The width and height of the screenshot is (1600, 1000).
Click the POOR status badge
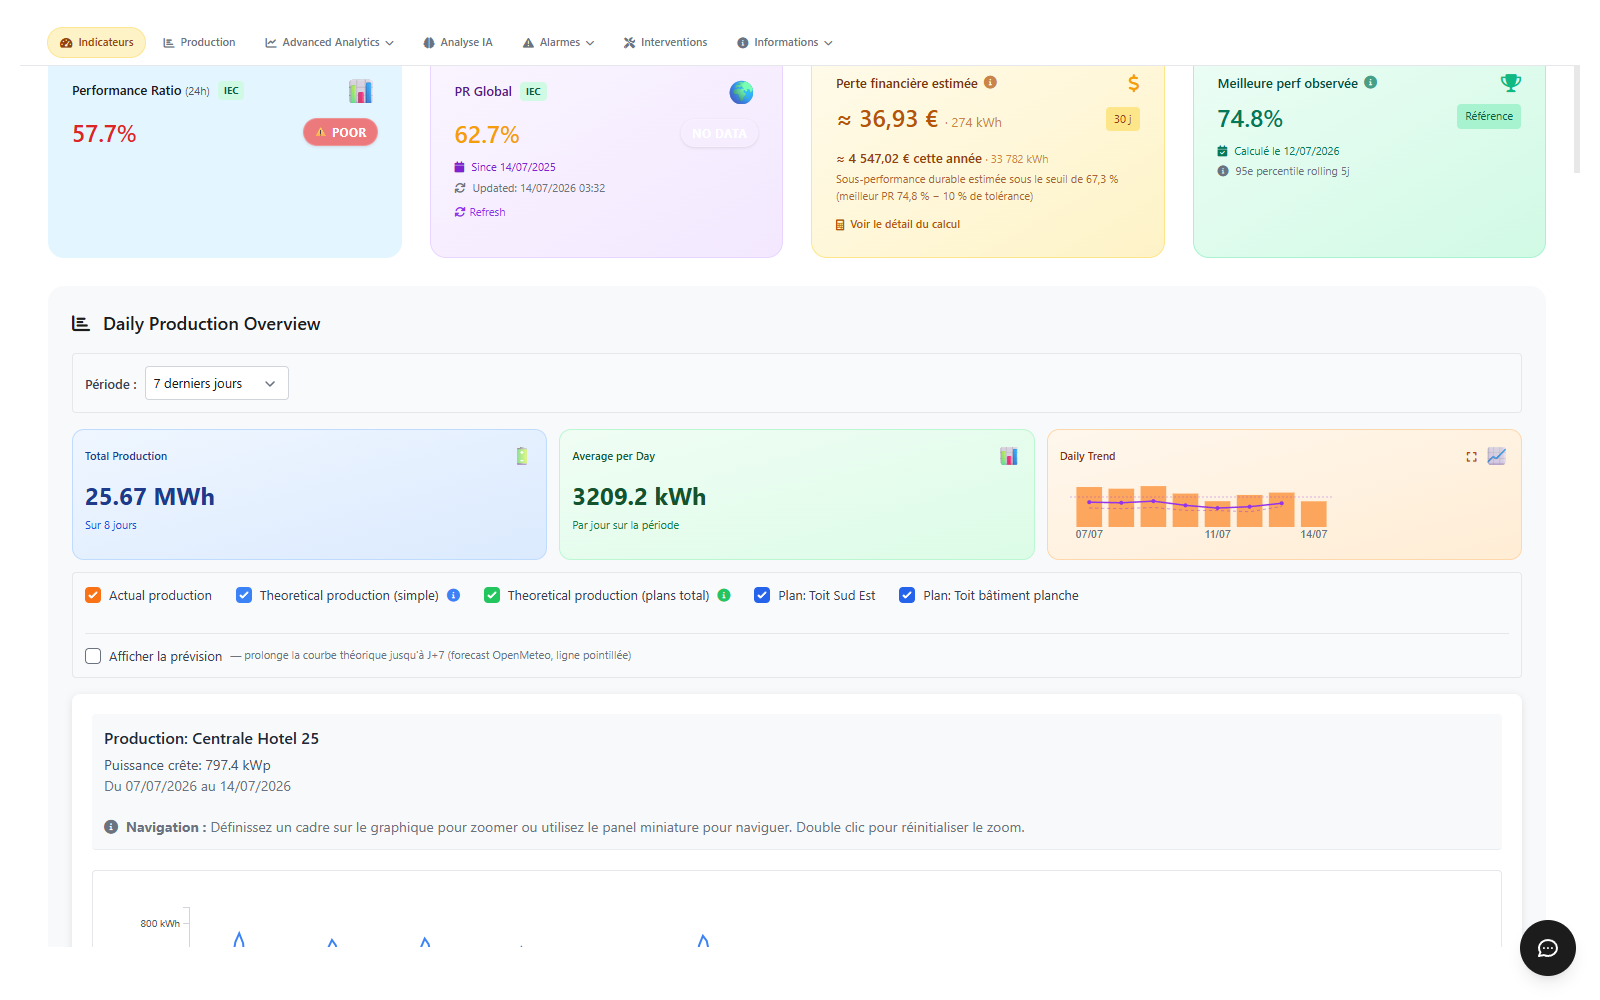tap(340, 132)
